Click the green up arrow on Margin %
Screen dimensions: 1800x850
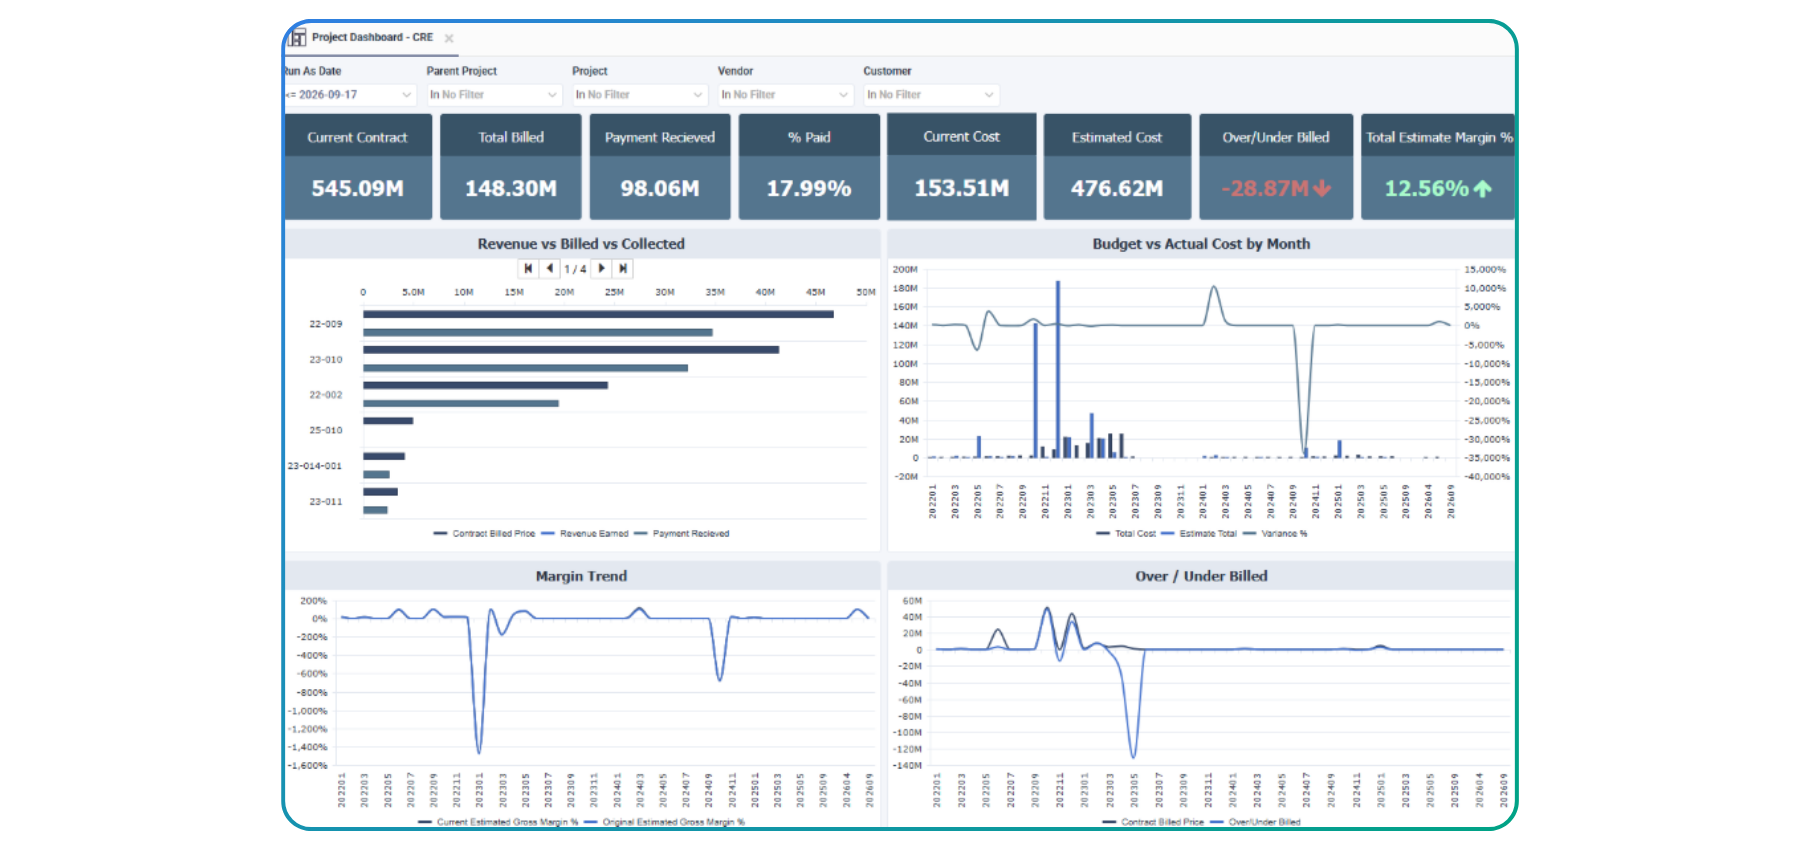(1482, 188)
